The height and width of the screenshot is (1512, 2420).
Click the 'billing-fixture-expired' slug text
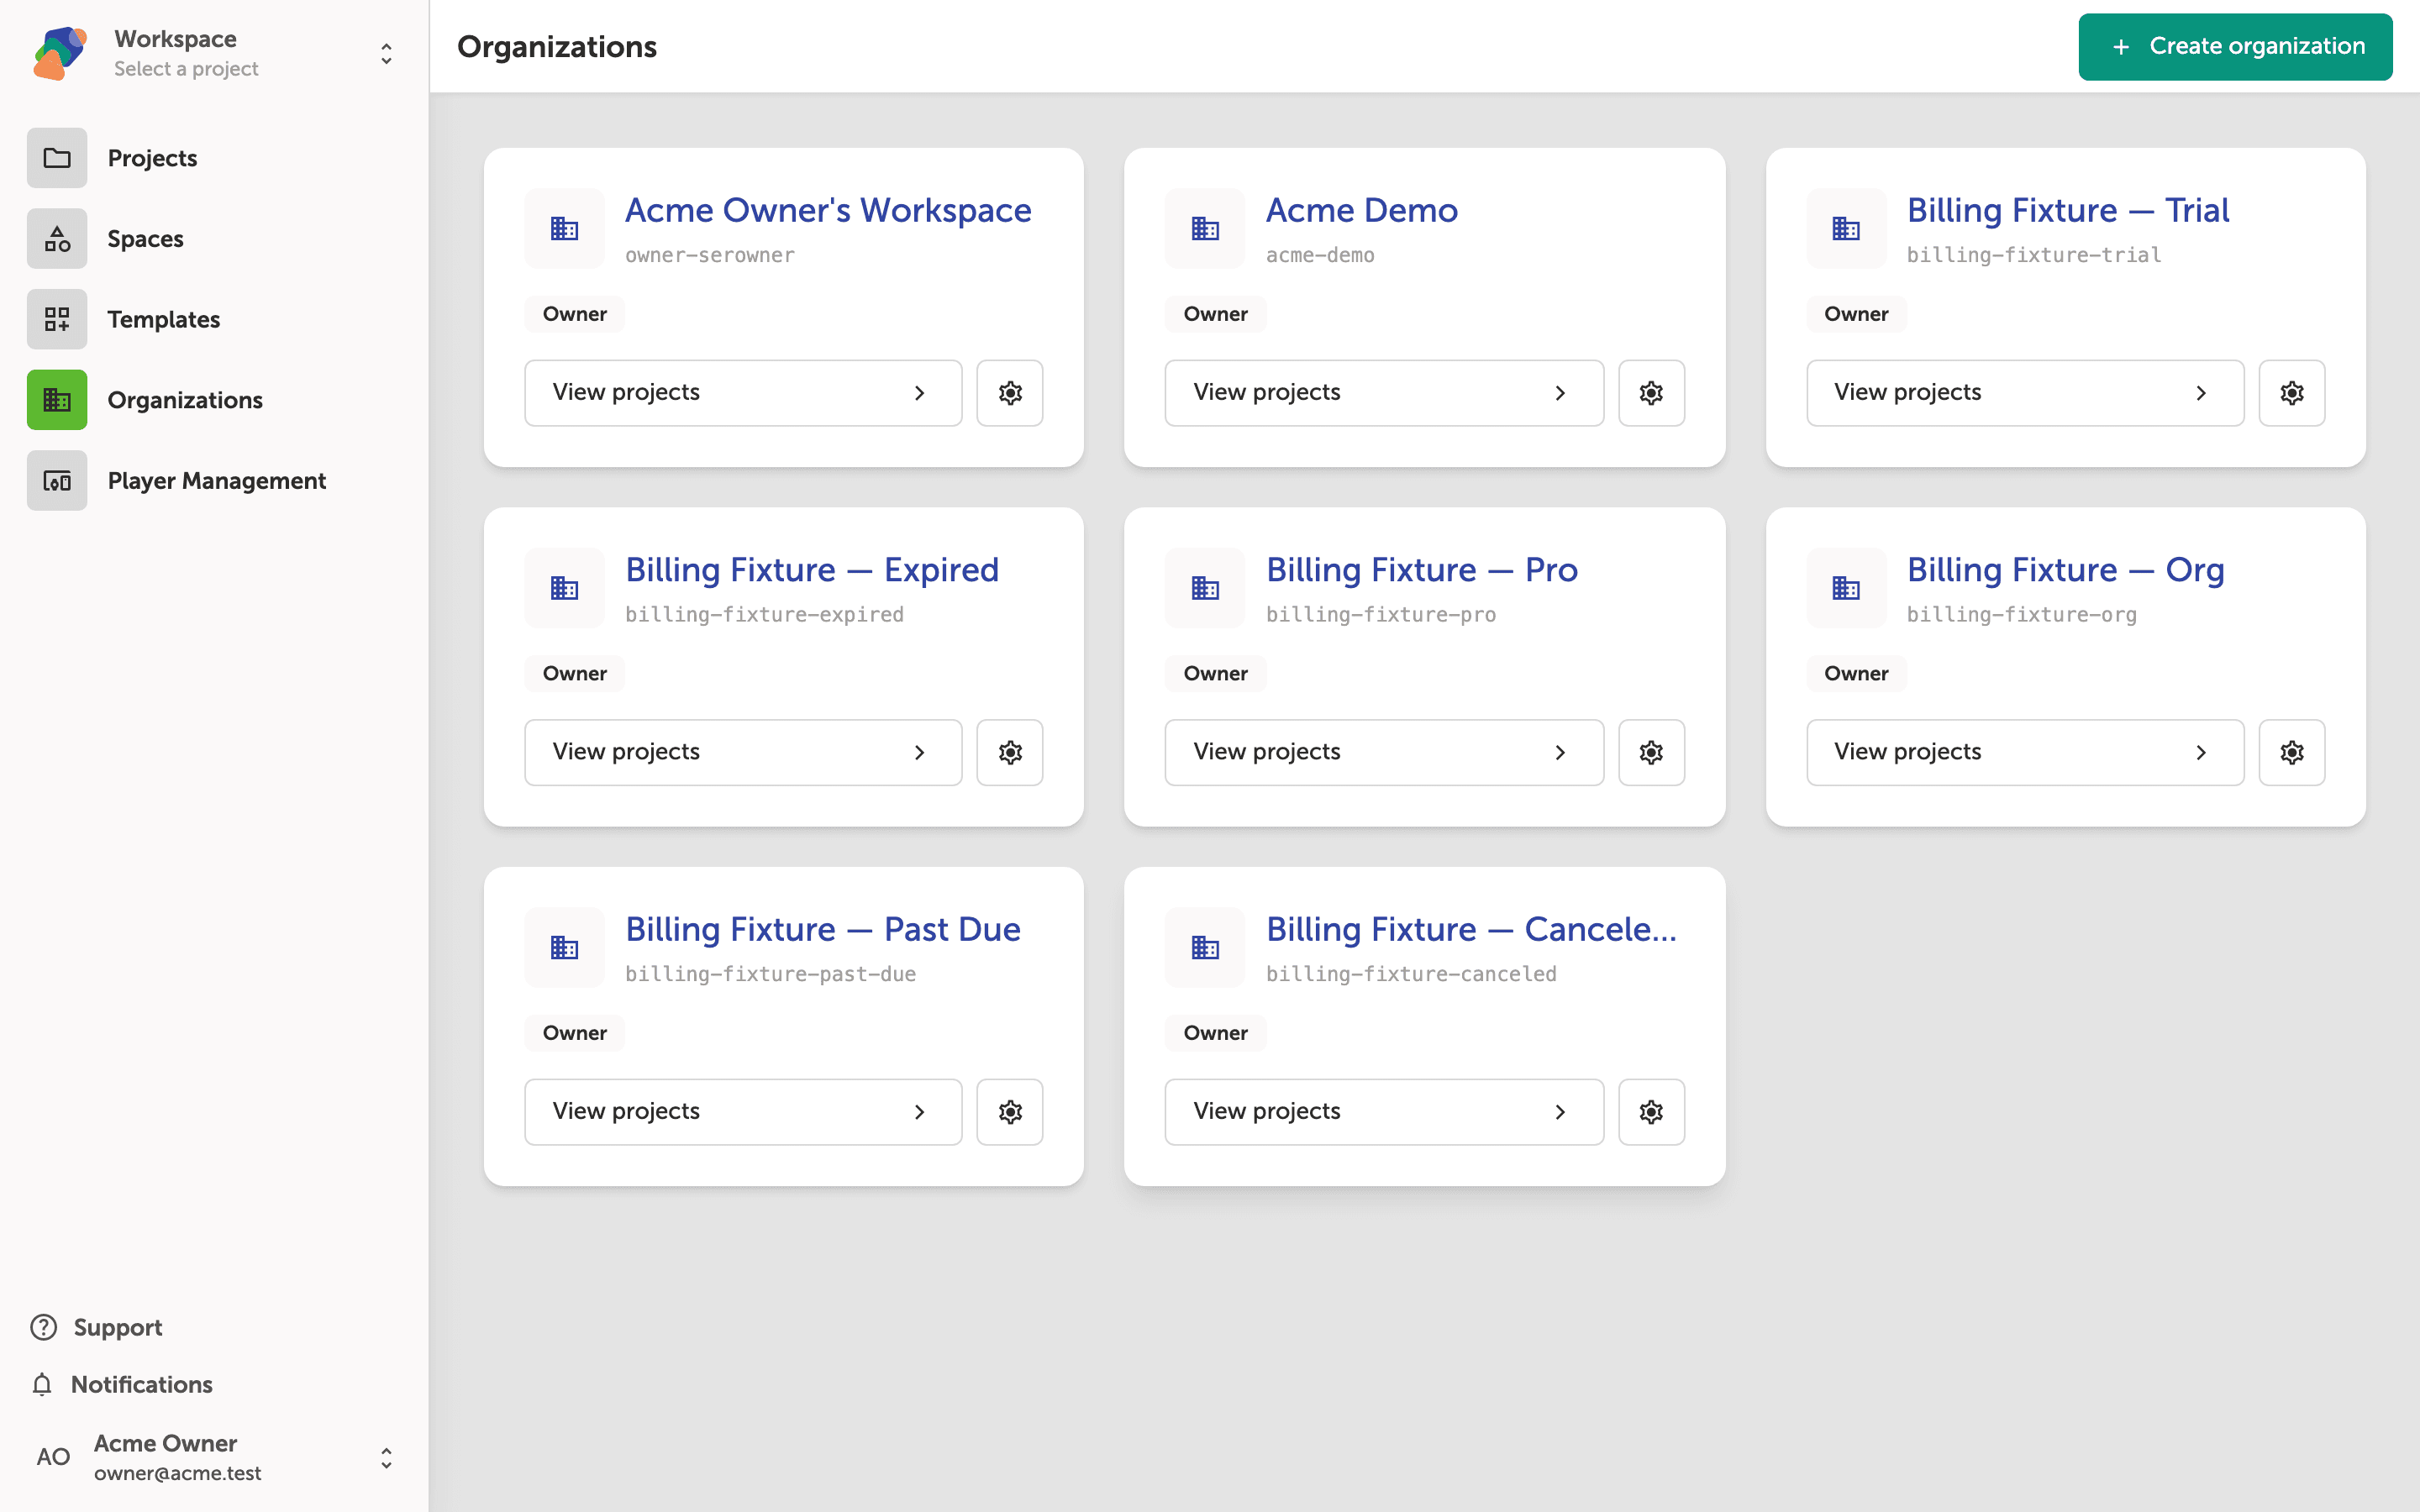click(764, 614)
